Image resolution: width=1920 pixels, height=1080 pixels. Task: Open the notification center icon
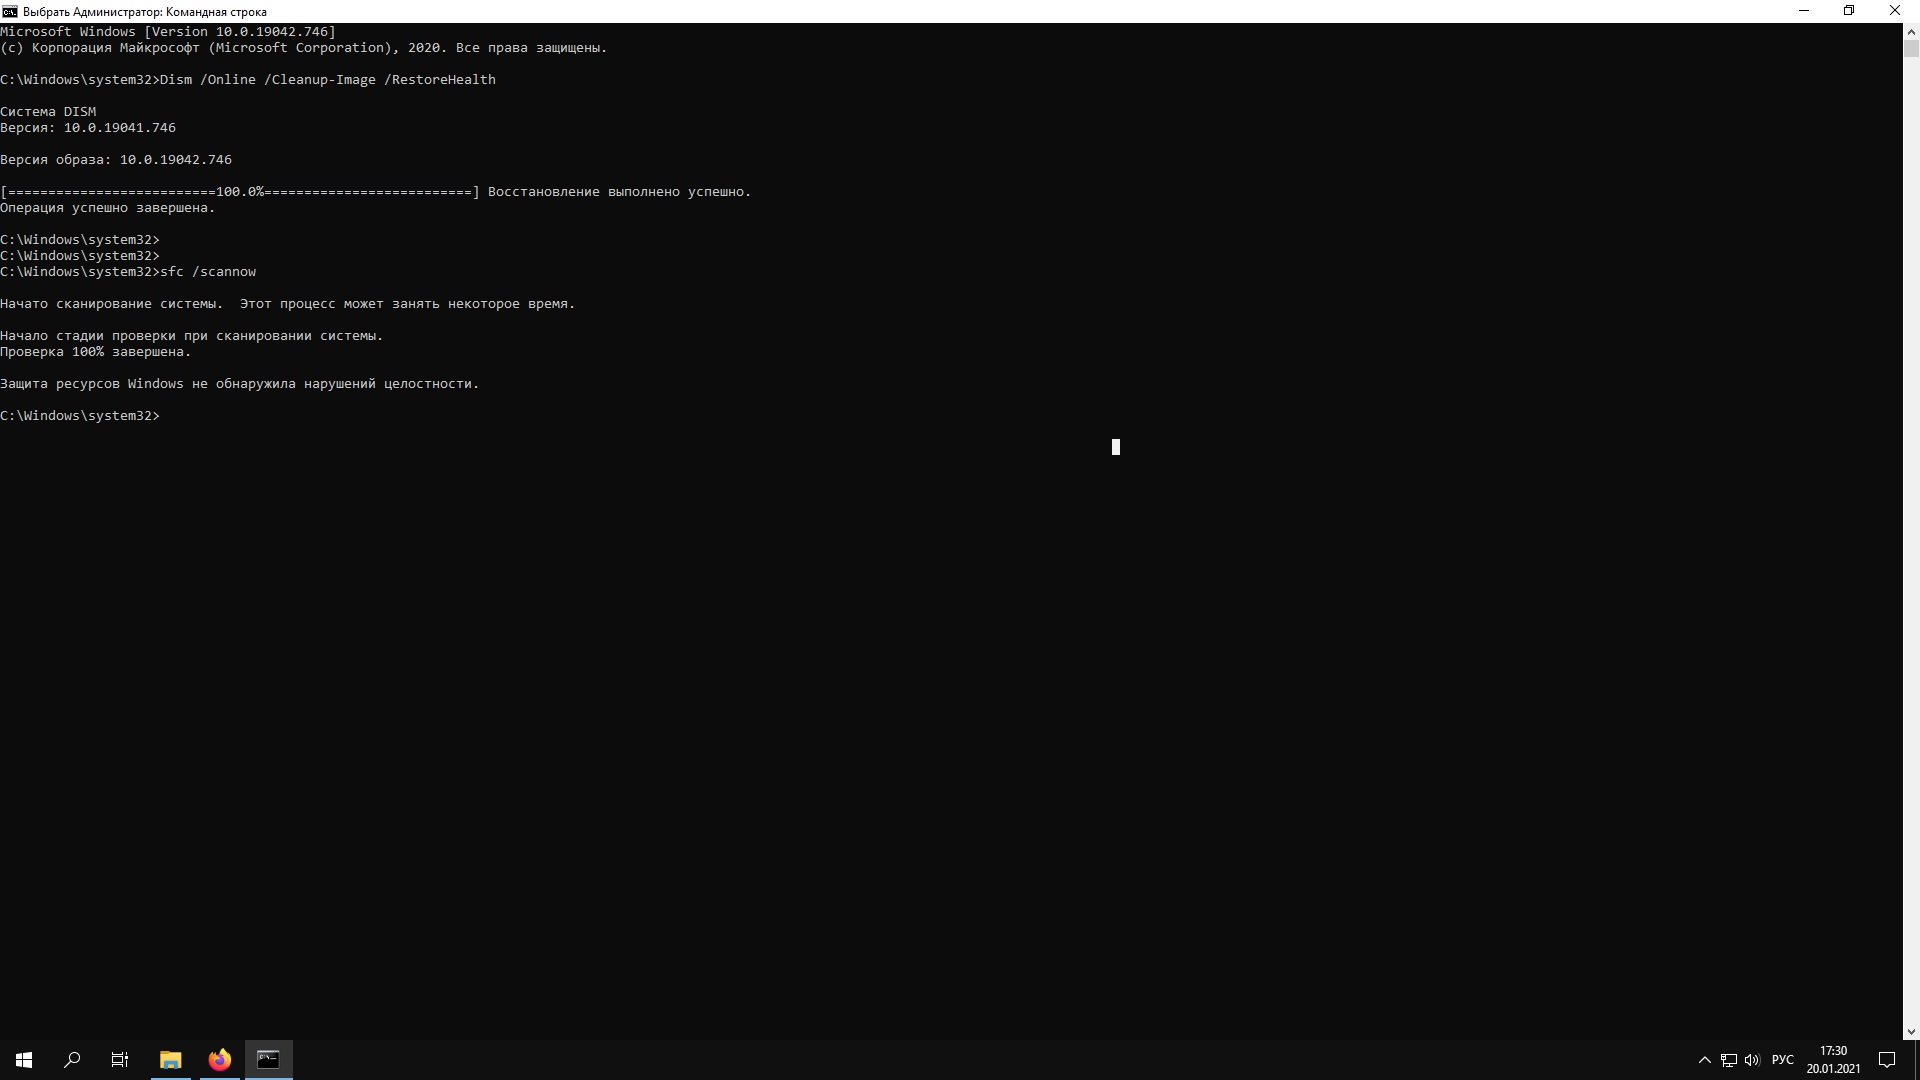[1887, 1060]
